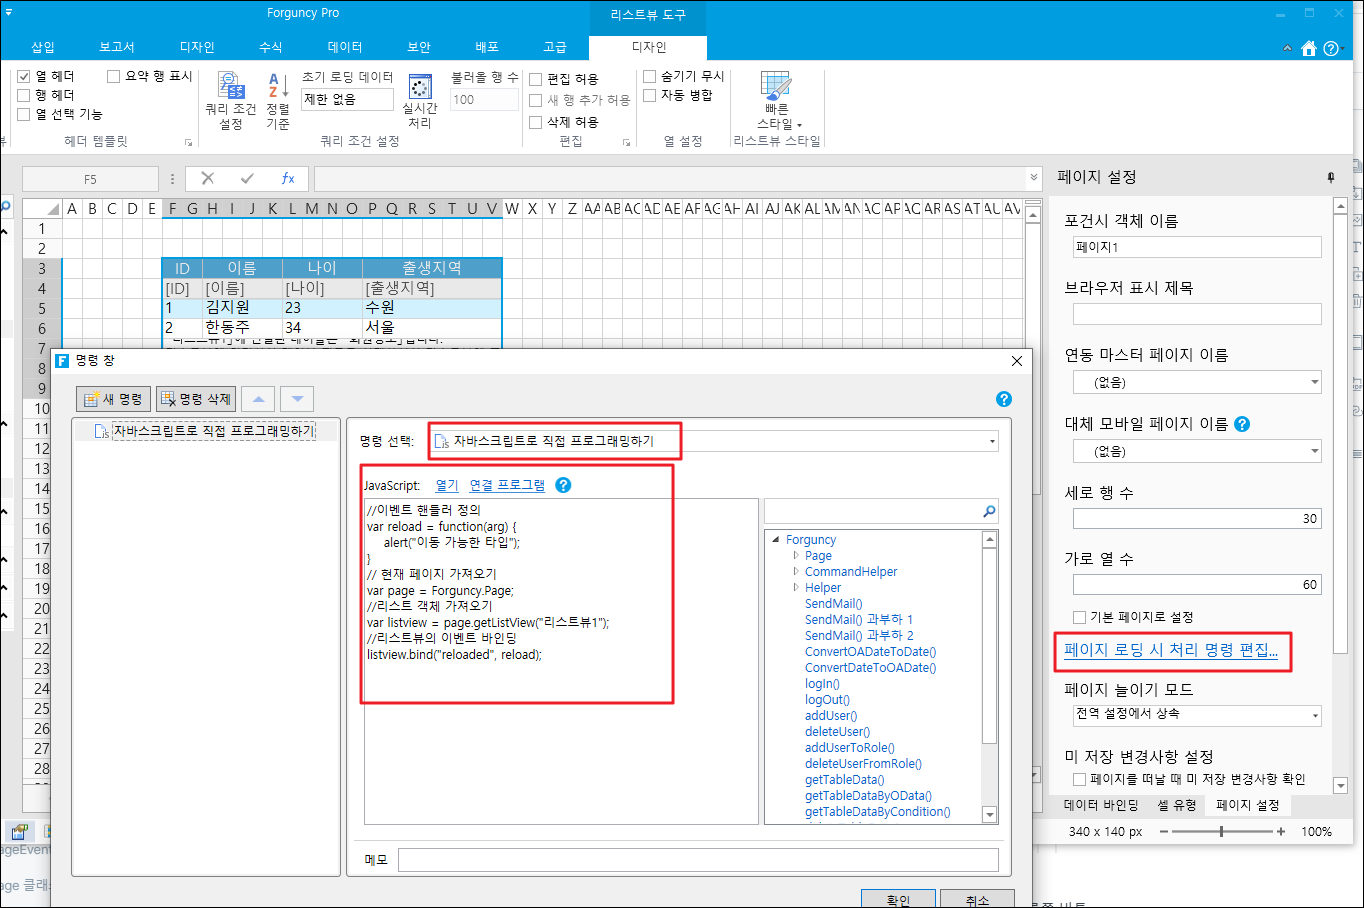Screen dimensions: 1364x908
Task: Open the 셀 유형 panel tab
Action: (x=1177, y=805)
